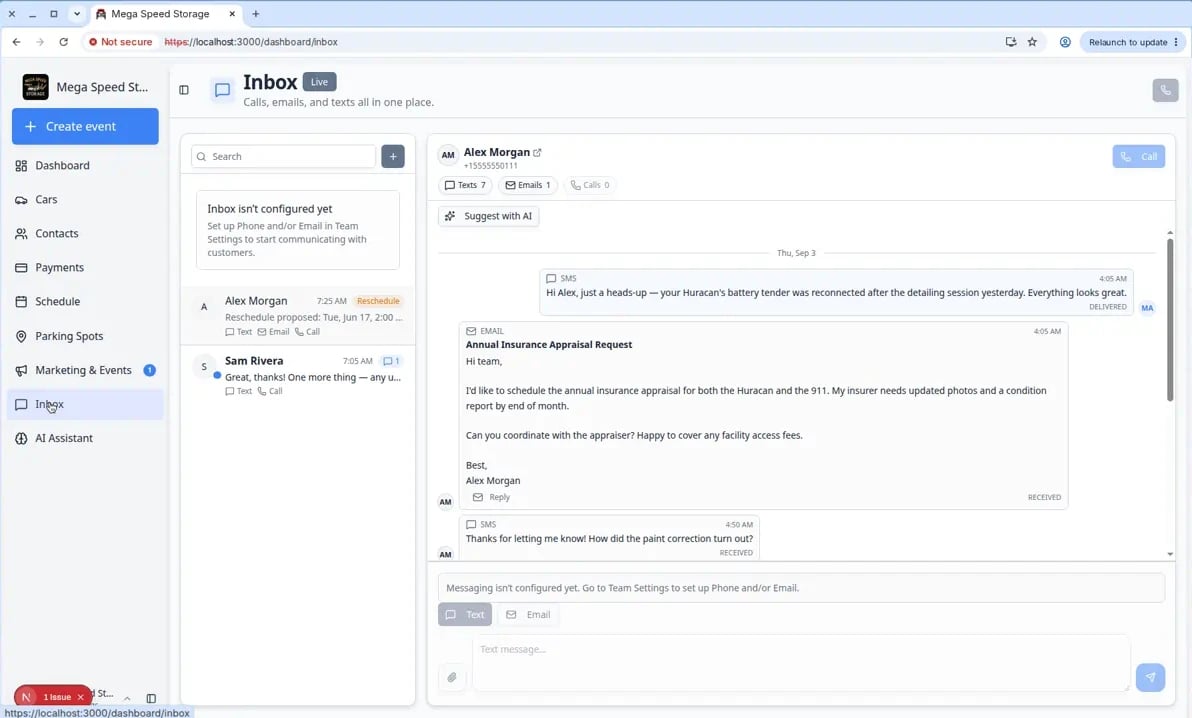Dismiss the 1 Issue badge with X
1192x718 pixels.
point(81,697)
